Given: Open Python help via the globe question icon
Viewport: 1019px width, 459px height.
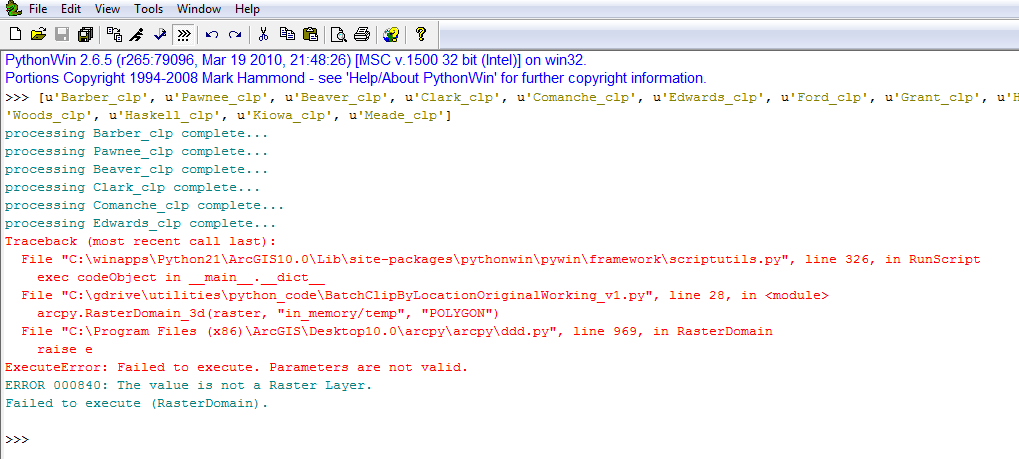Looking at the screenshot, I should [x=391, y=34].
